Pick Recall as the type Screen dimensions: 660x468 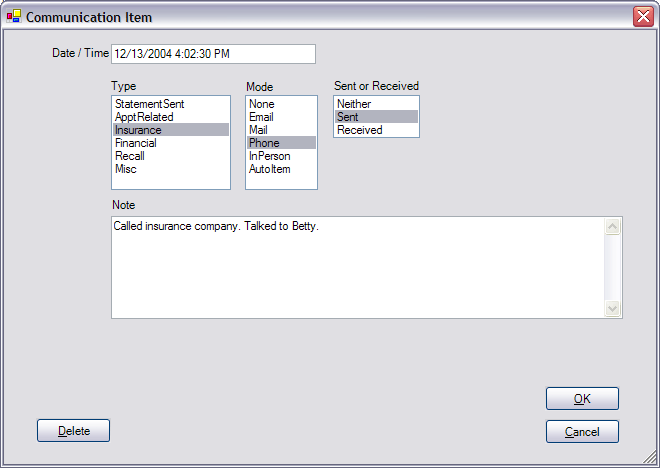(171, 156)
